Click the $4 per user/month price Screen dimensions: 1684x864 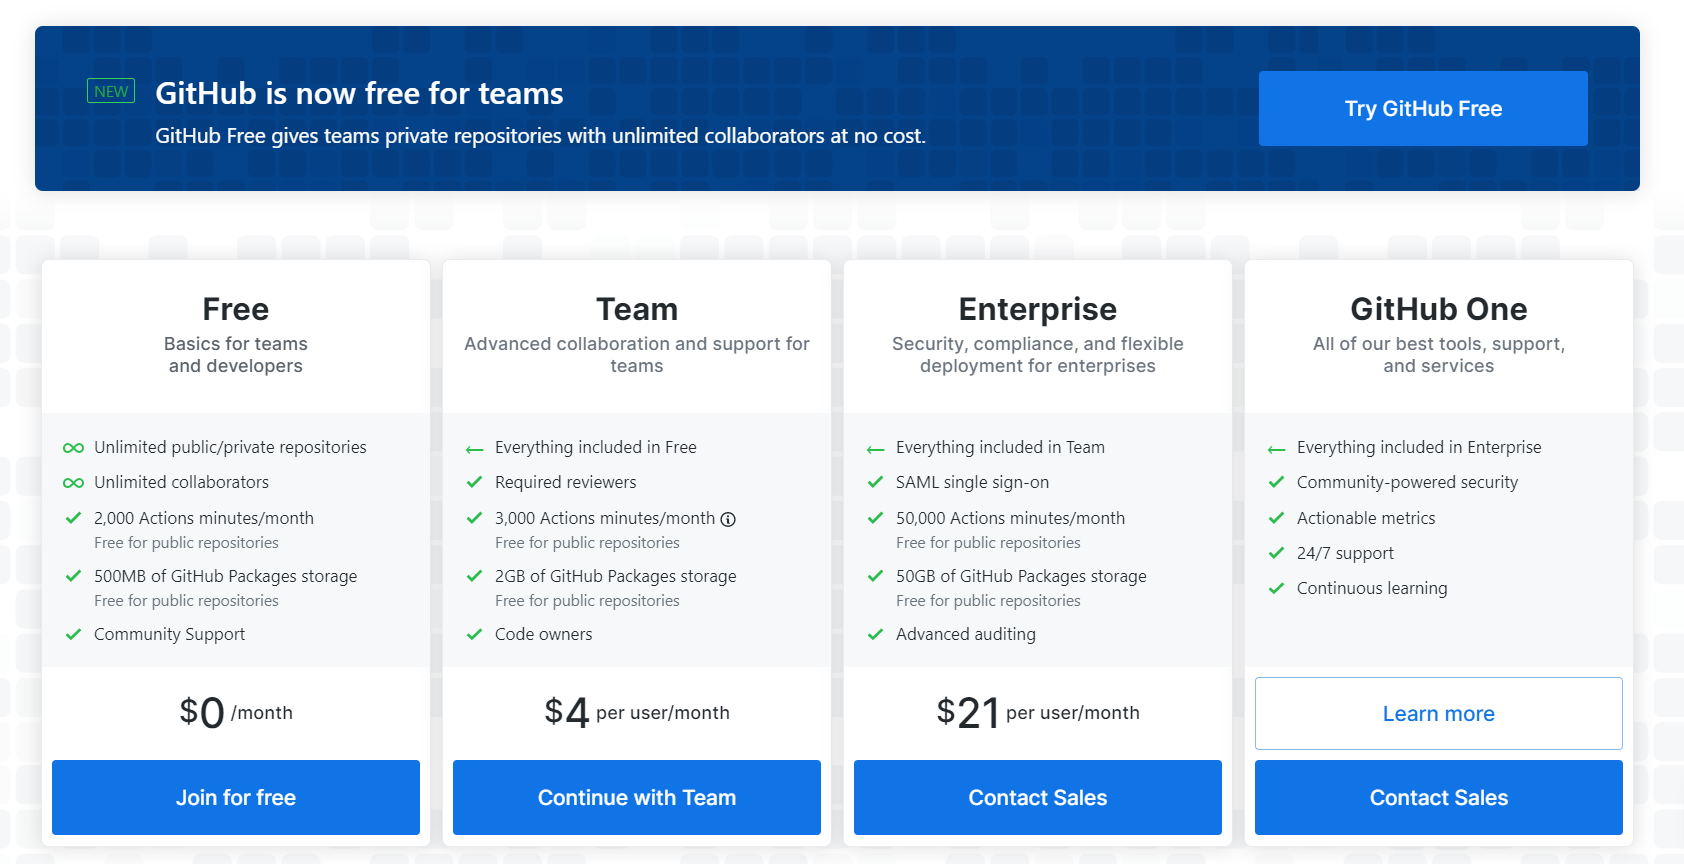pyautogui.click(x=637, y=712)
